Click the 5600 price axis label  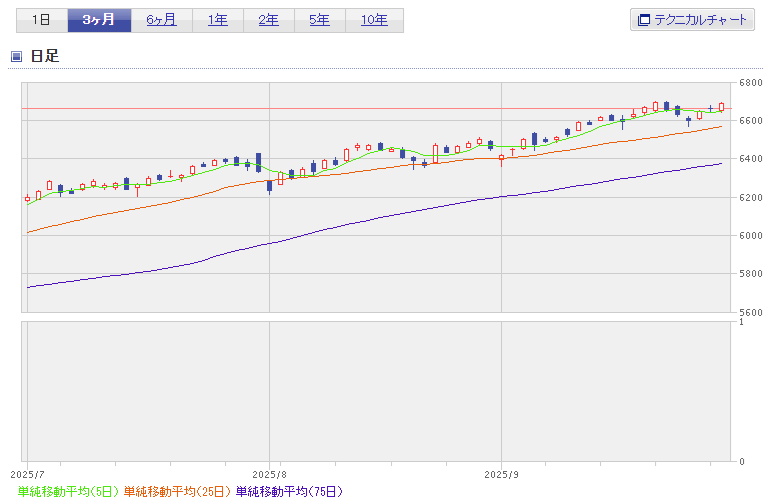point(751,312)
